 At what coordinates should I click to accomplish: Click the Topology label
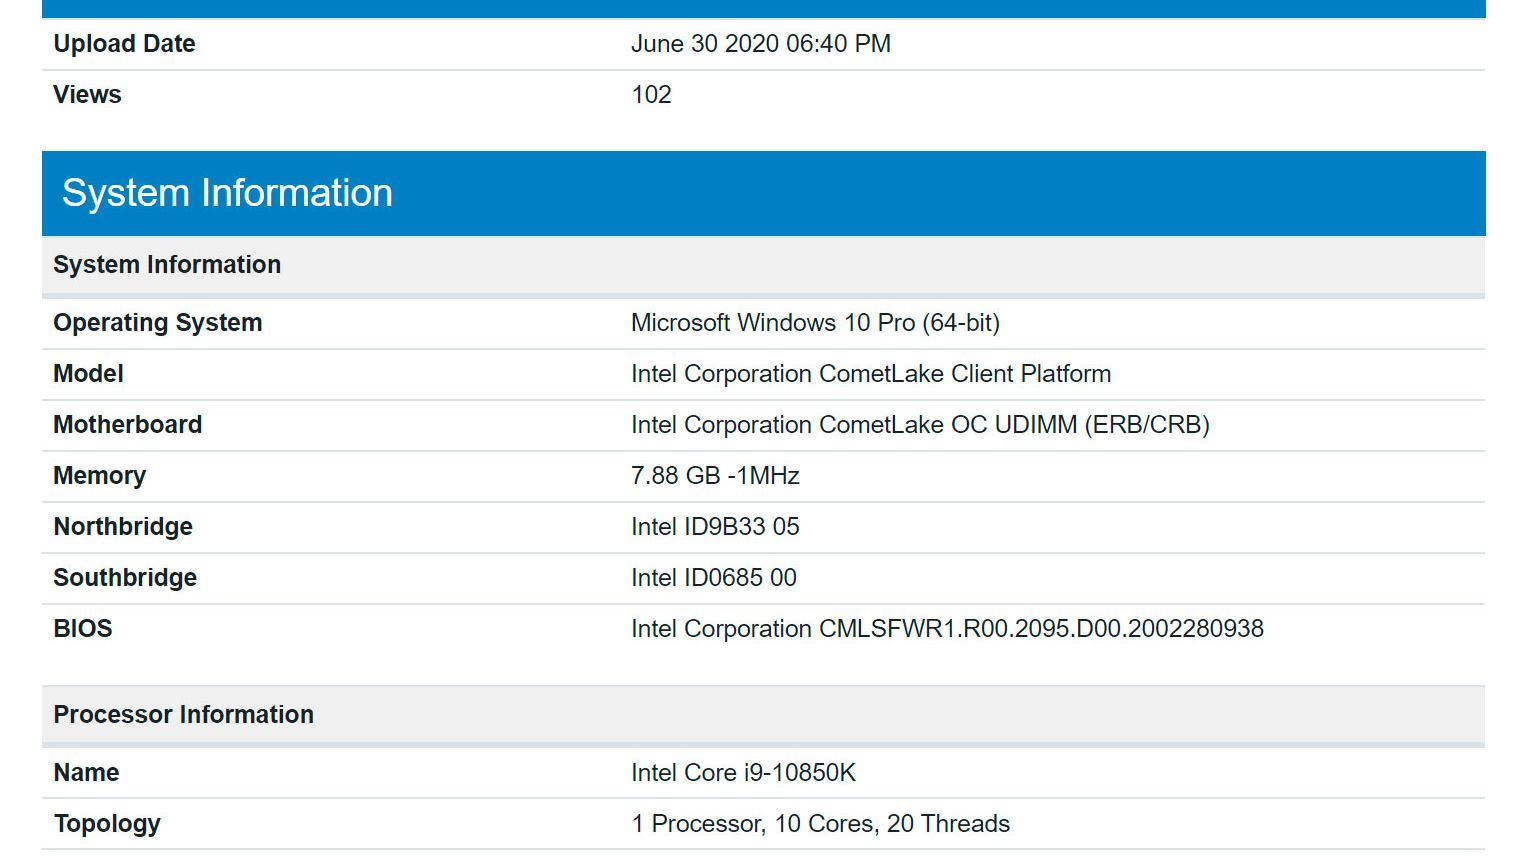pyautogui.click(x=107, y=824)
